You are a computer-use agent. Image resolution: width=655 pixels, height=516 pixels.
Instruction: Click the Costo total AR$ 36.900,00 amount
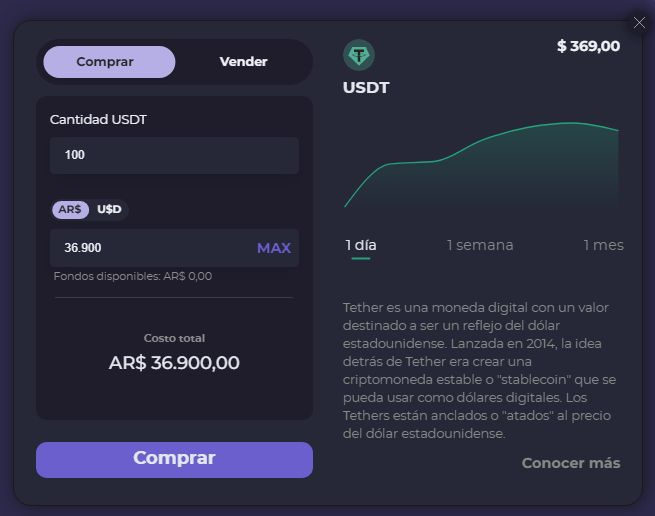click(x=174, y=363)
